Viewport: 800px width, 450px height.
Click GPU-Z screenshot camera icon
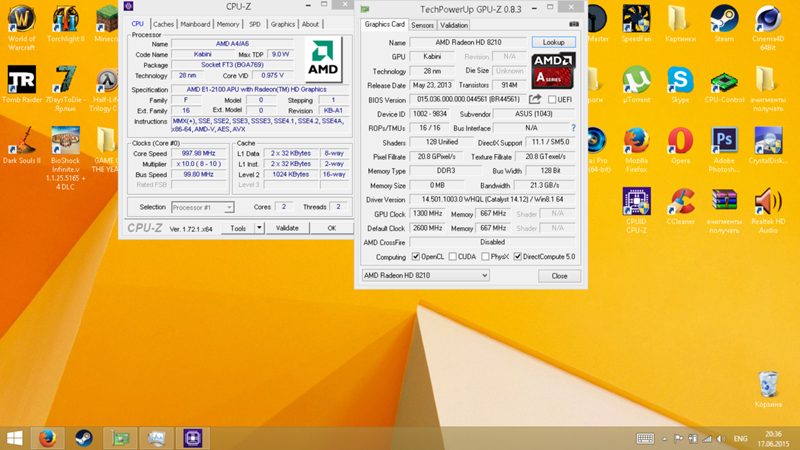[x=574, y=24]
